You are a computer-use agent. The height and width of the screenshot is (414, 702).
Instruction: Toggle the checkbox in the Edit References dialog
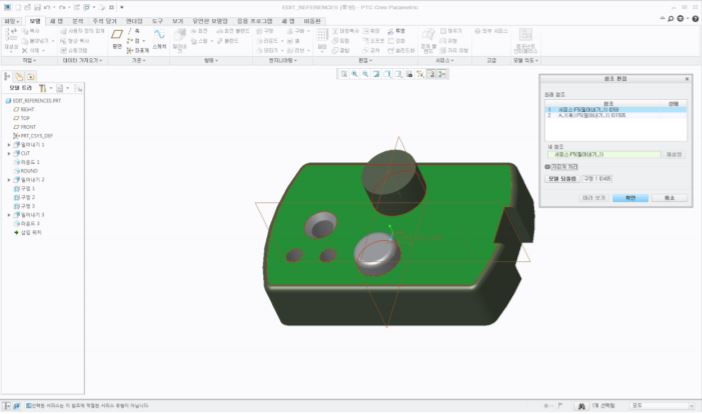click(547, 166)
